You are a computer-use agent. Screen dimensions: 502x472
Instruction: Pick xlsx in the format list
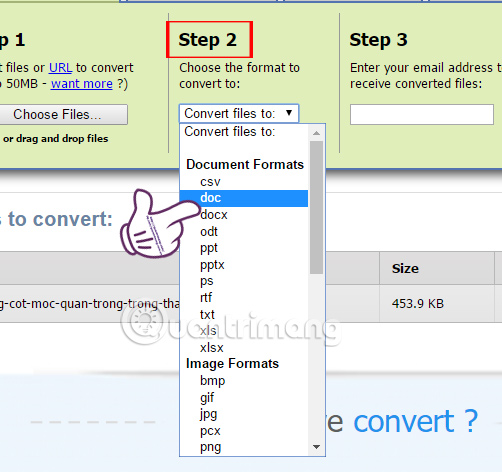[x=244, y=348]
